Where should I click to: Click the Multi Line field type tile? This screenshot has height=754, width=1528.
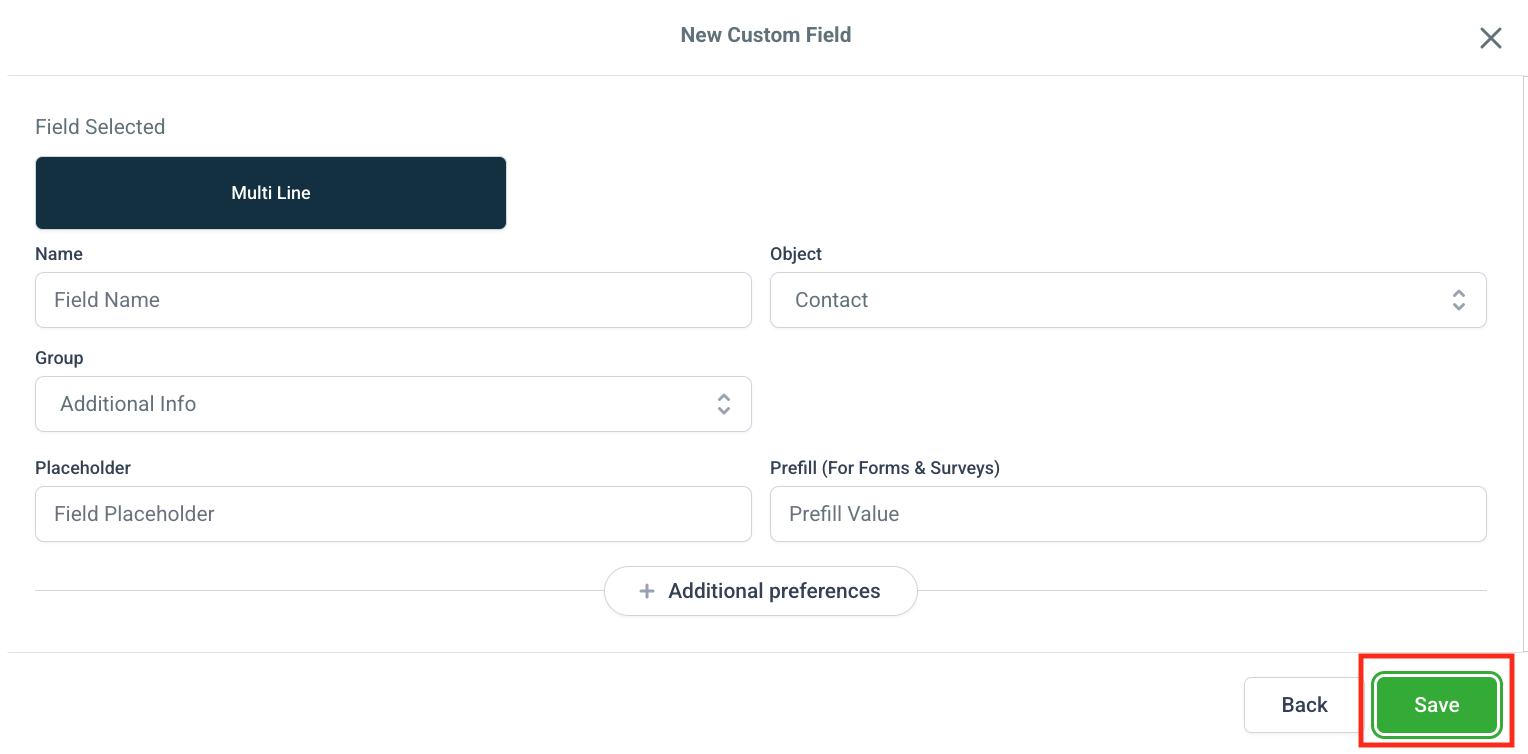(x=271, y=193)
